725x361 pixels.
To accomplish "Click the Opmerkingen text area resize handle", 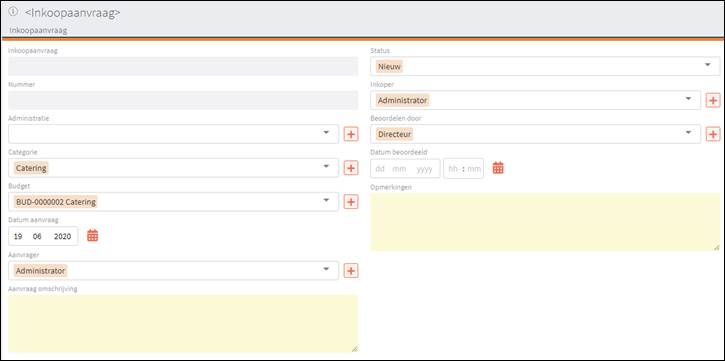I will click(717, 247).
